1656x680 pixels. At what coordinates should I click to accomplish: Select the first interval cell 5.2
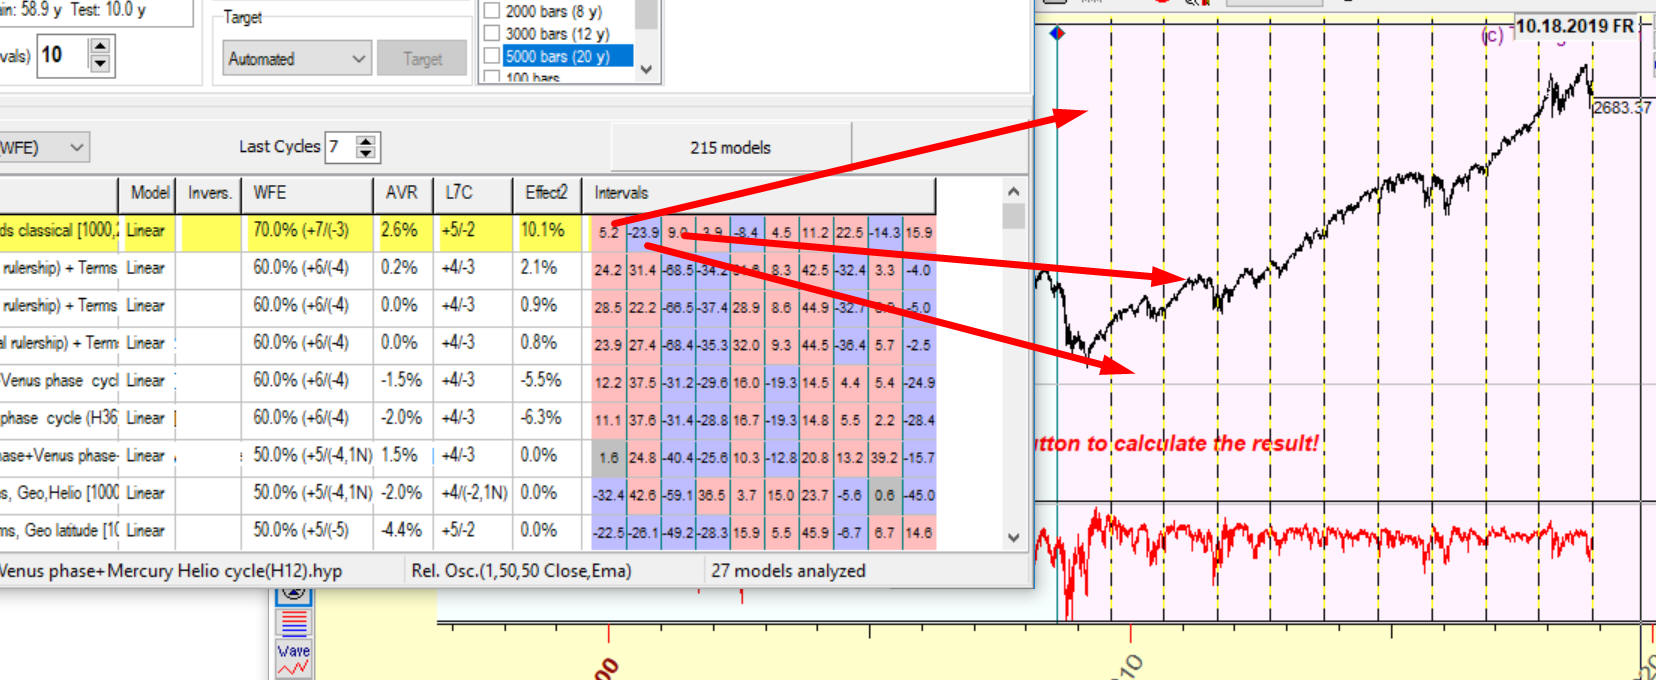click(608, 232)
